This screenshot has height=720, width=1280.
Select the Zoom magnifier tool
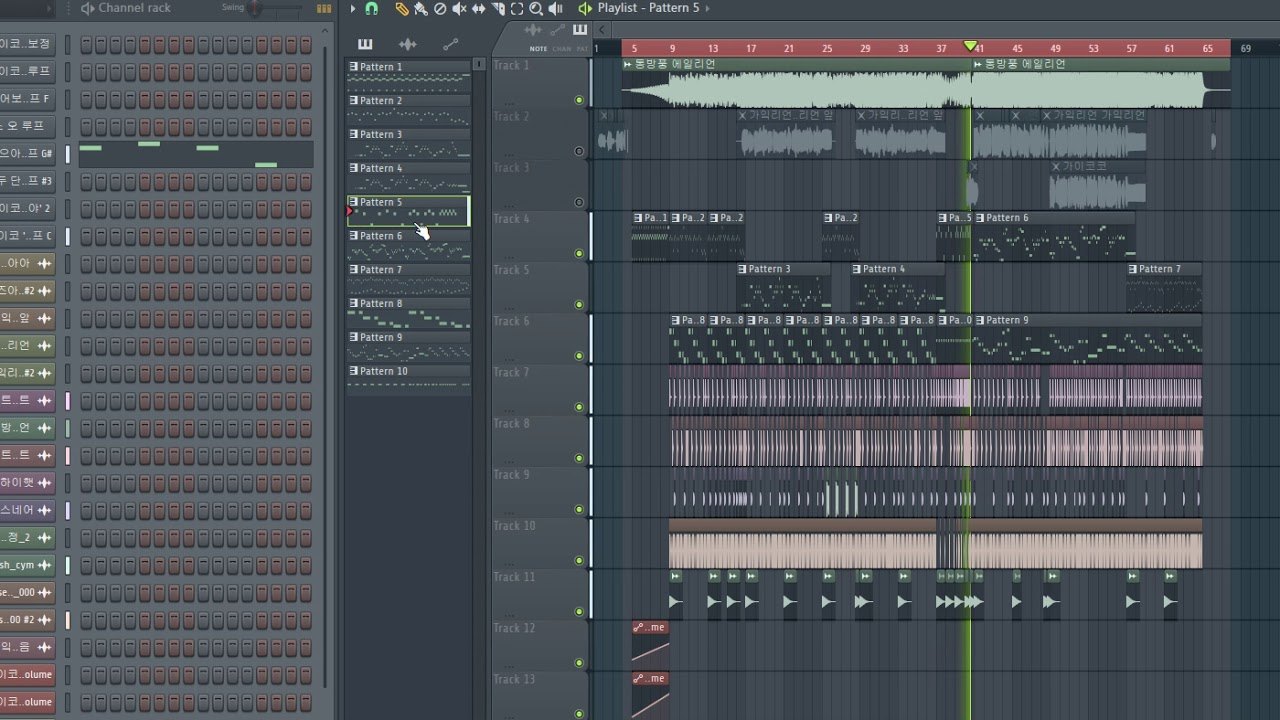click(x=536, y=8)
